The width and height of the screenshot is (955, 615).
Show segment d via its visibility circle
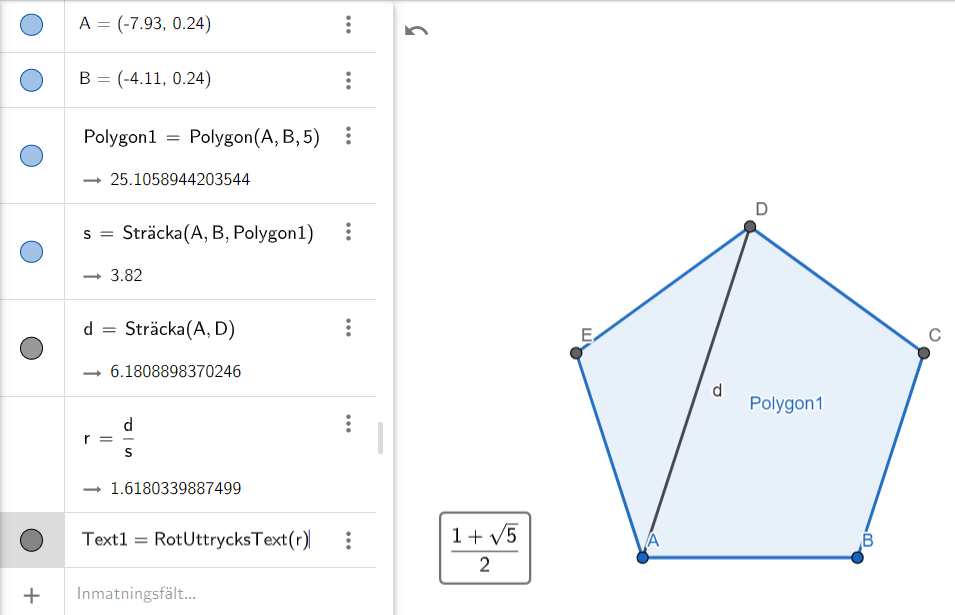coord(31,348)
